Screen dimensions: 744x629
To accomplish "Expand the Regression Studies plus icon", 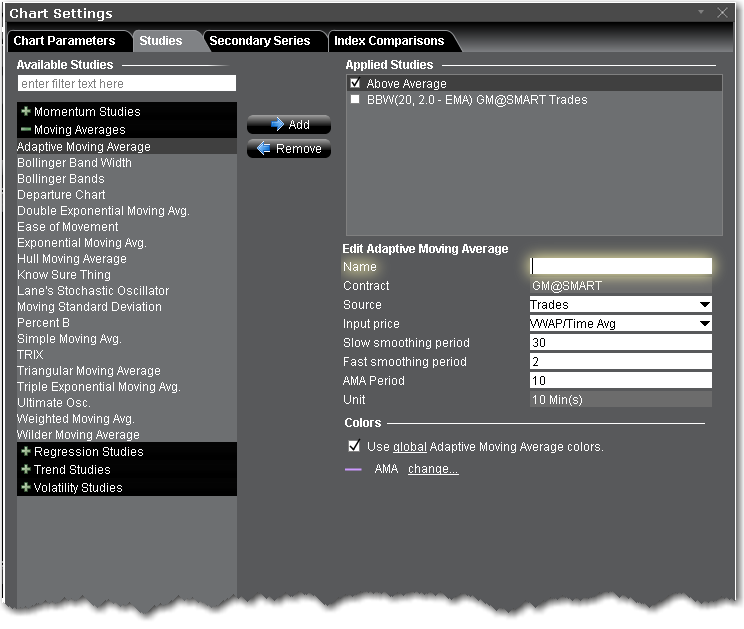I will [26, 452].
